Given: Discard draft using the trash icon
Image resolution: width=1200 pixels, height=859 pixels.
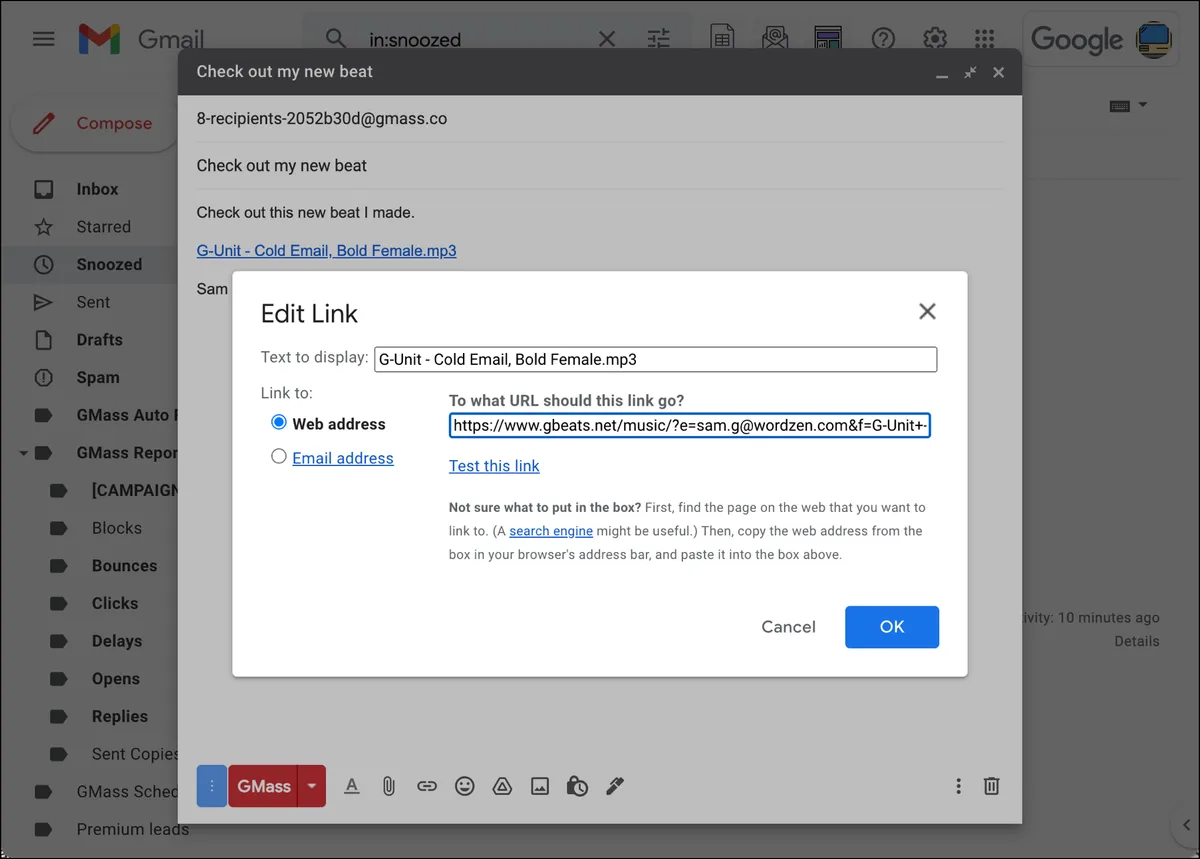Looking at the screenshot, I should [x=991, y=786].
